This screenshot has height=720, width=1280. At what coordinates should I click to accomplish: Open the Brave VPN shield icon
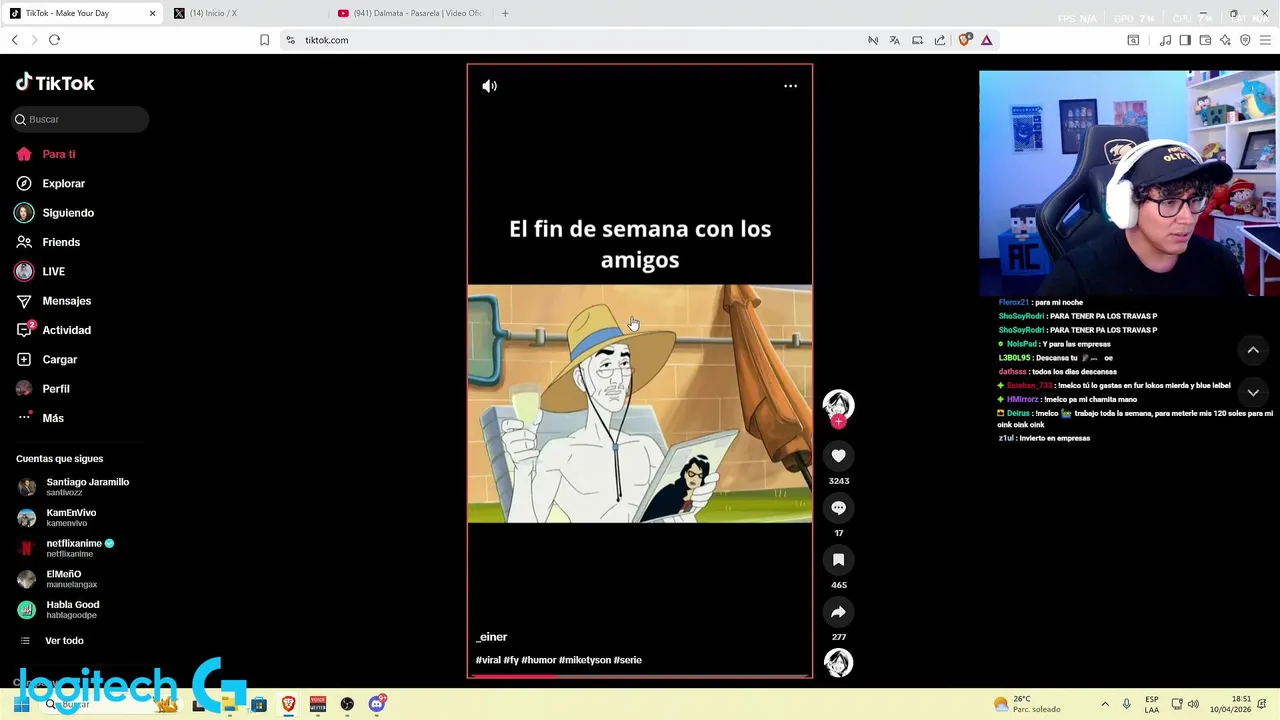click(x=1245, y=40)
